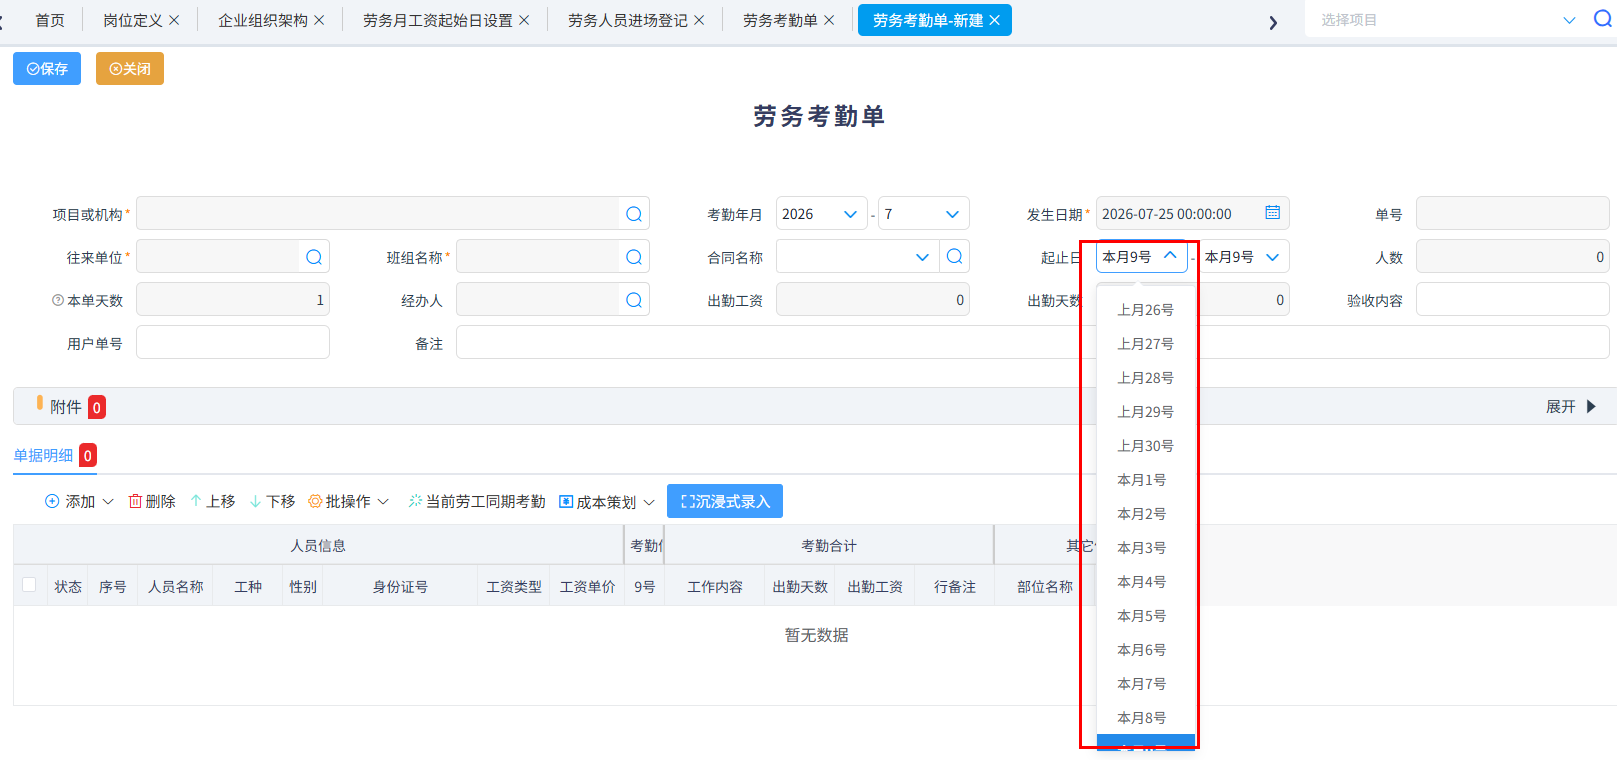This screenshot has width=1617, height=760.
Task: Switch to the 劳务月工资起始日设置 tab
Action: (x=438, y=20)
